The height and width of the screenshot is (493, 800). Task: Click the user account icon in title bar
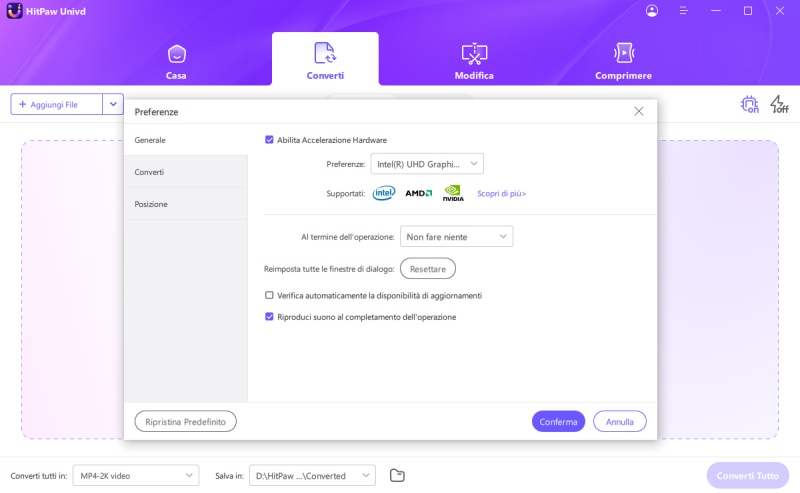tap(652, 11)
